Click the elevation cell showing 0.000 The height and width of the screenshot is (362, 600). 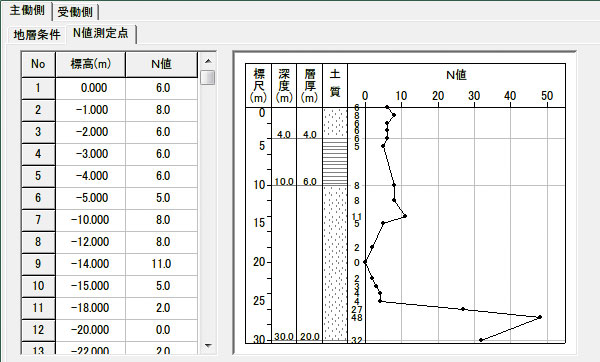(x=91, y=88)
